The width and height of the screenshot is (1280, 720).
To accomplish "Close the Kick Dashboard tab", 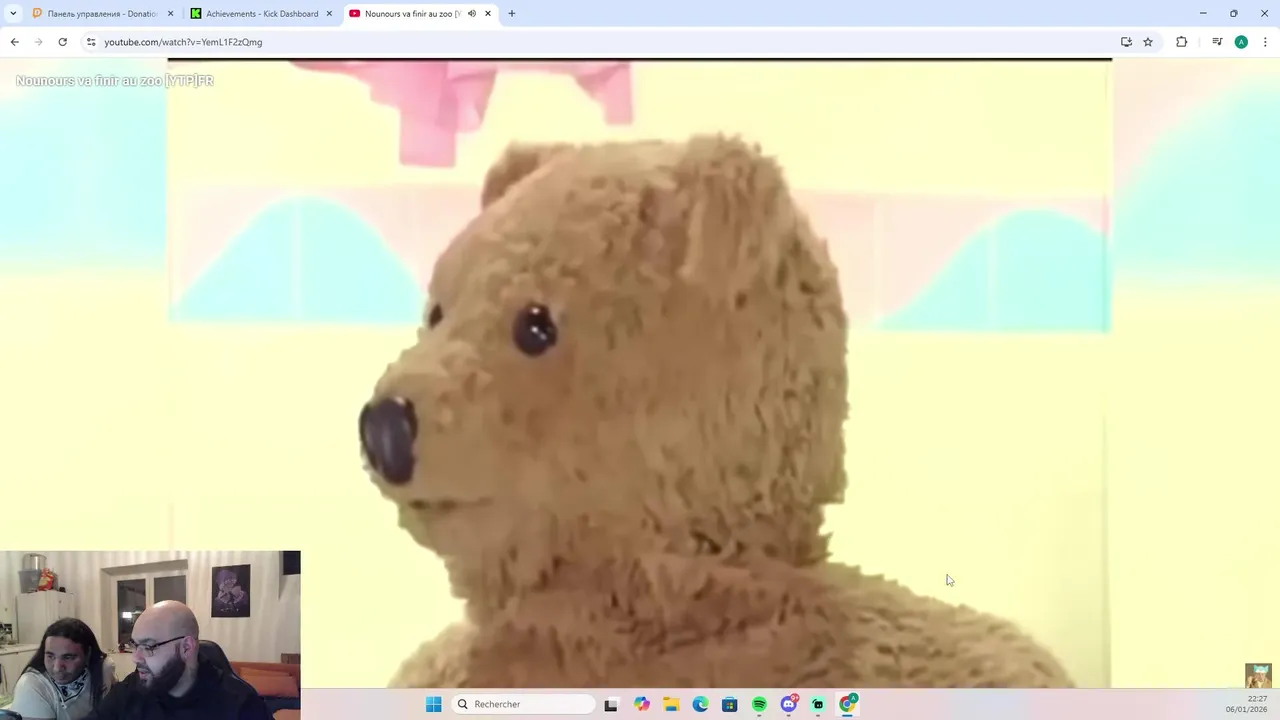I will click(329, 14).
